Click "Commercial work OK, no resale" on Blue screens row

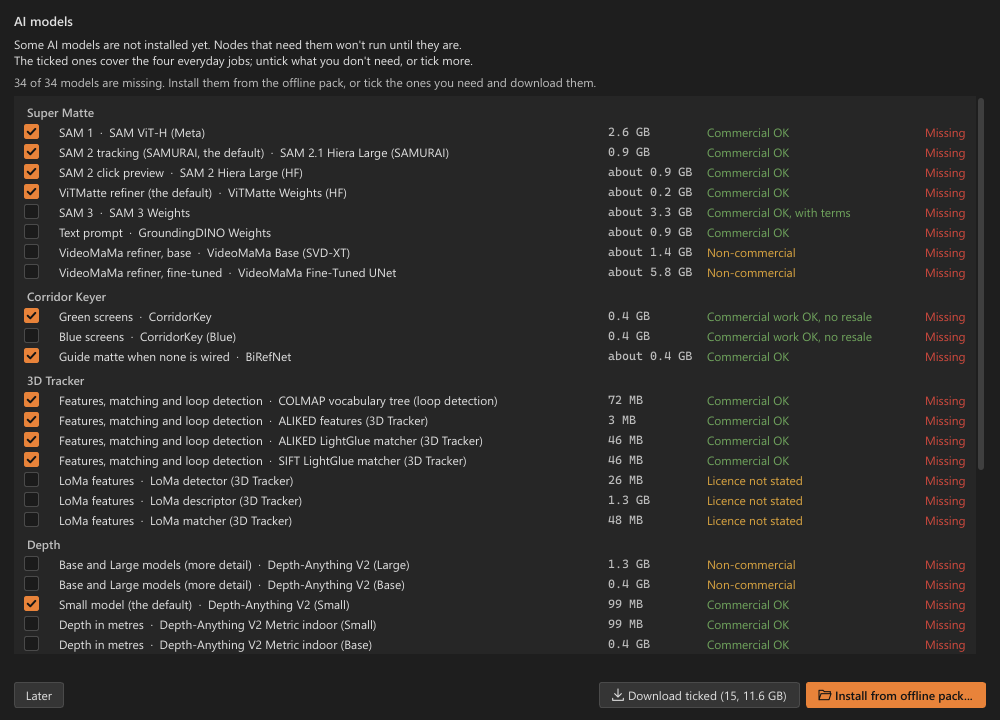(x=789, y=337)
